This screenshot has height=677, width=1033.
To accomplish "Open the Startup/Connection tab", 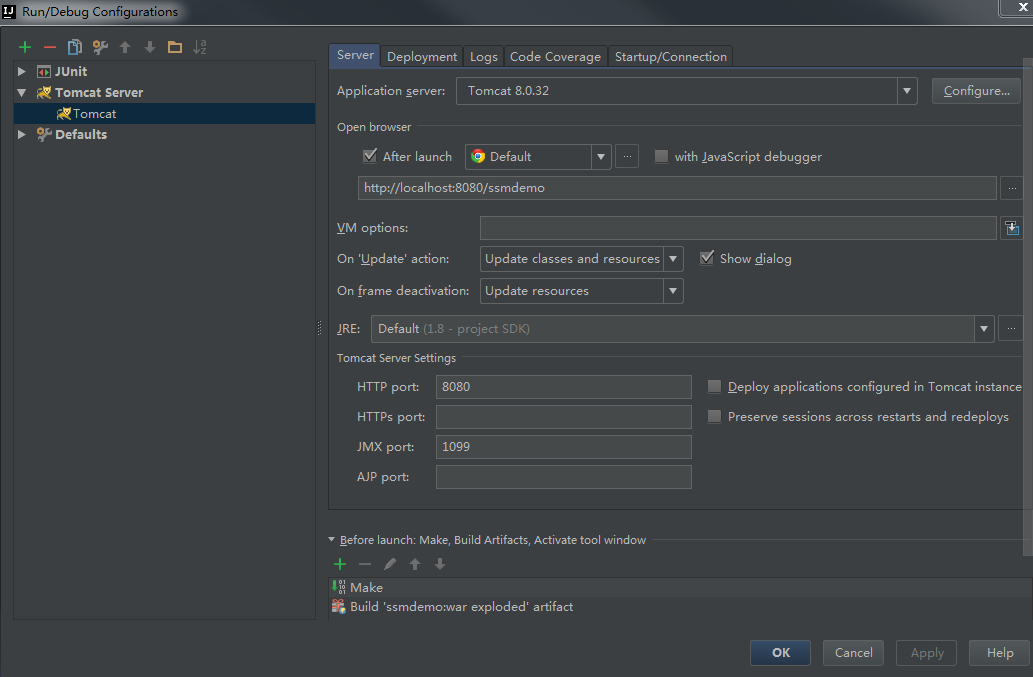I will [671, 57].
